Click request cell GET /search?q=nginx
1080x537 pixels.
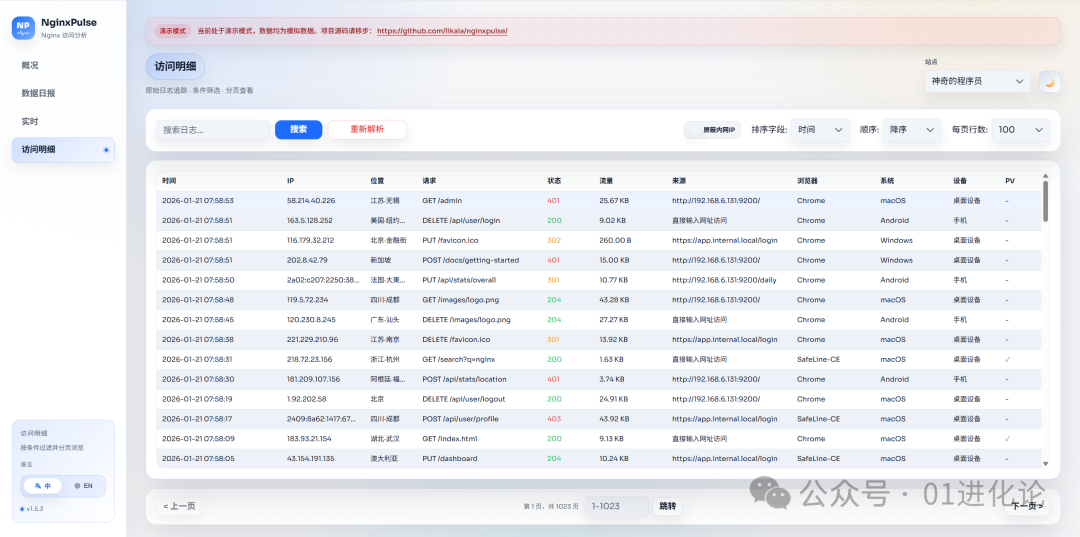(459, 359)
